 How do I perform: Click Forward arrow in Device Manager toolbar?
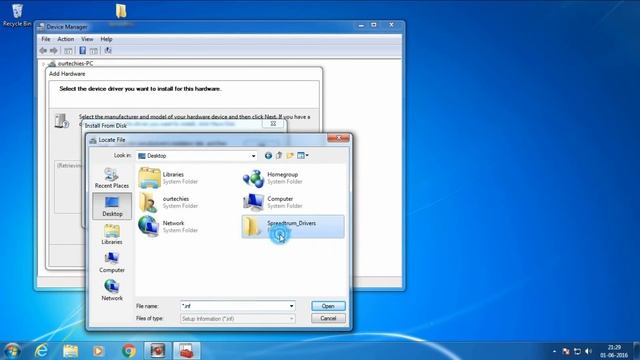click(x=53, y=51)
